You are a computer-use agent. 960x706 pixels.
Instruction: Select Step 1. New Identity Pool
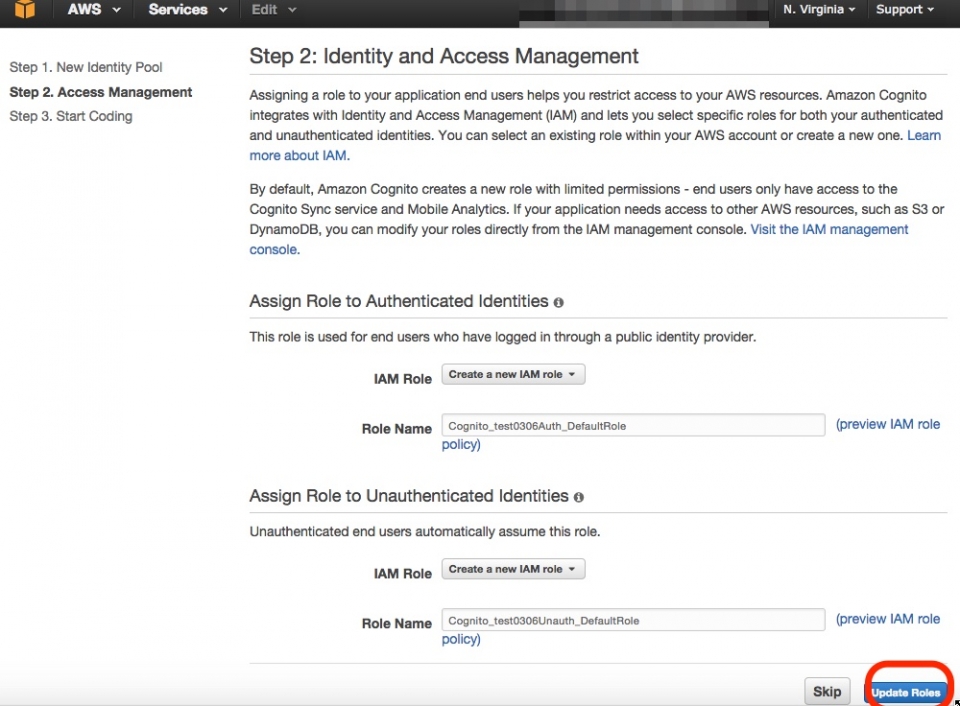[x=85, y=67]
